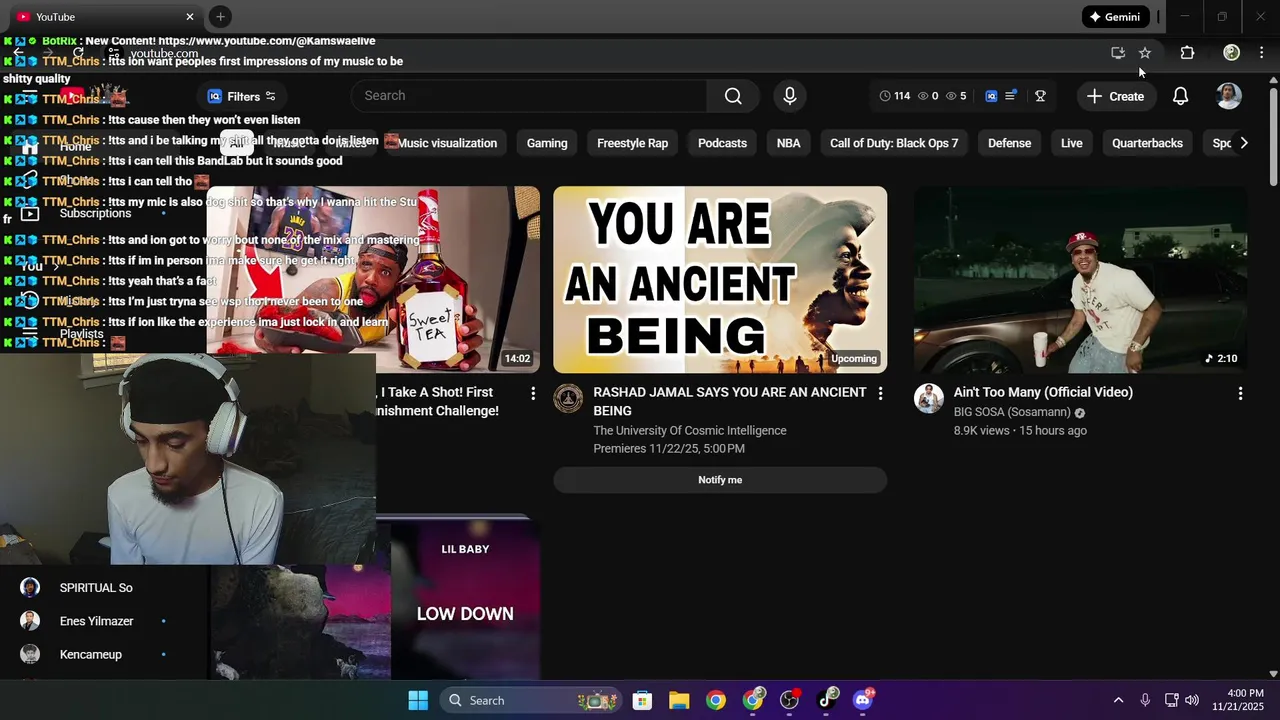Click the search magnifier button

point(733,96)
